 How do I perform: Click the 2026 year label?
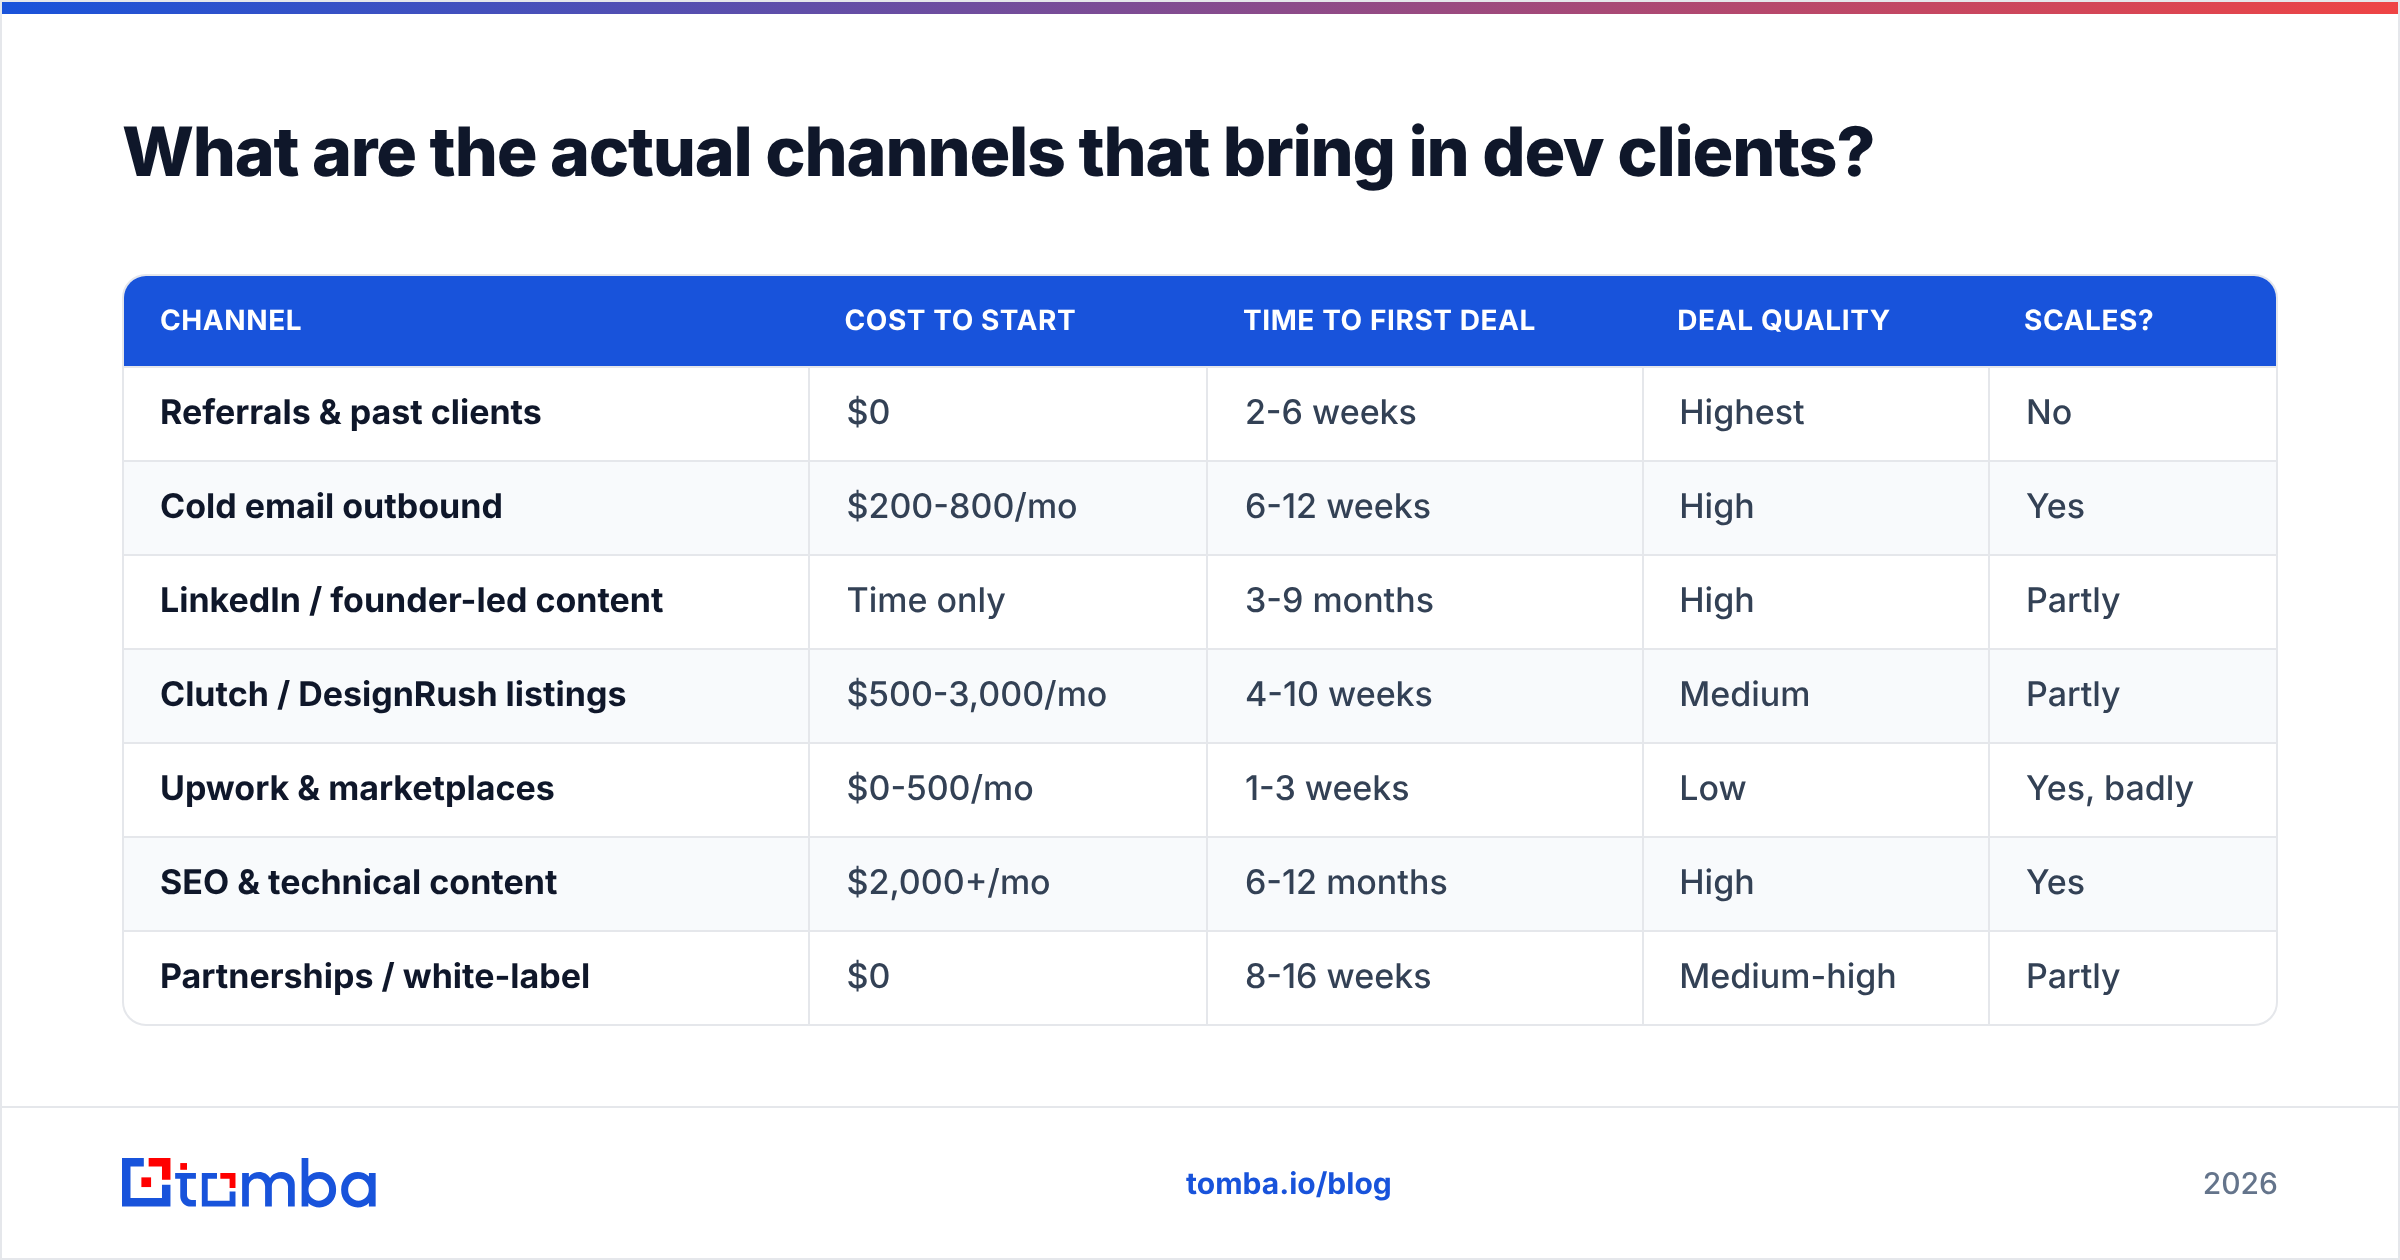pos(2240,1184)
